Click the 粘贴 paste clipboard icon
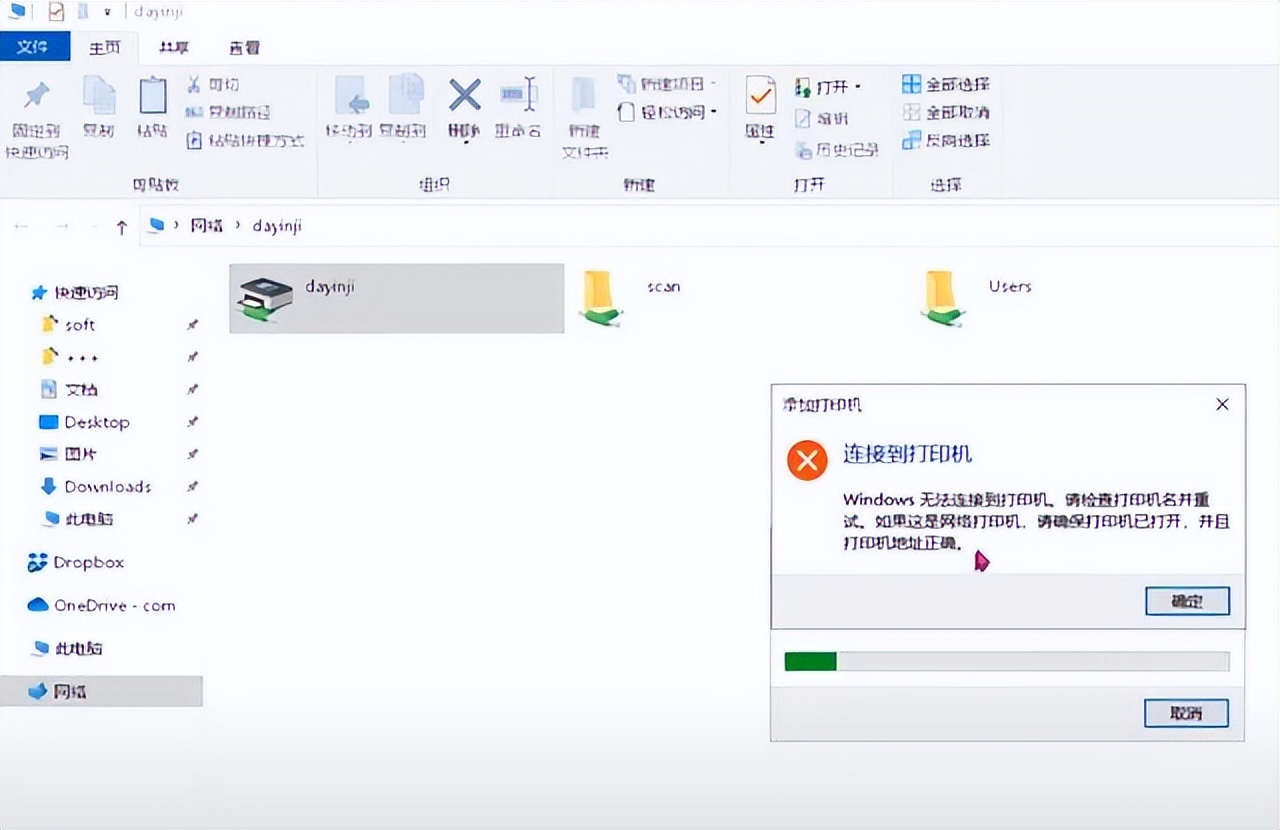Image resolution: width=1280 pixels, height=830 pixels. 152,96
